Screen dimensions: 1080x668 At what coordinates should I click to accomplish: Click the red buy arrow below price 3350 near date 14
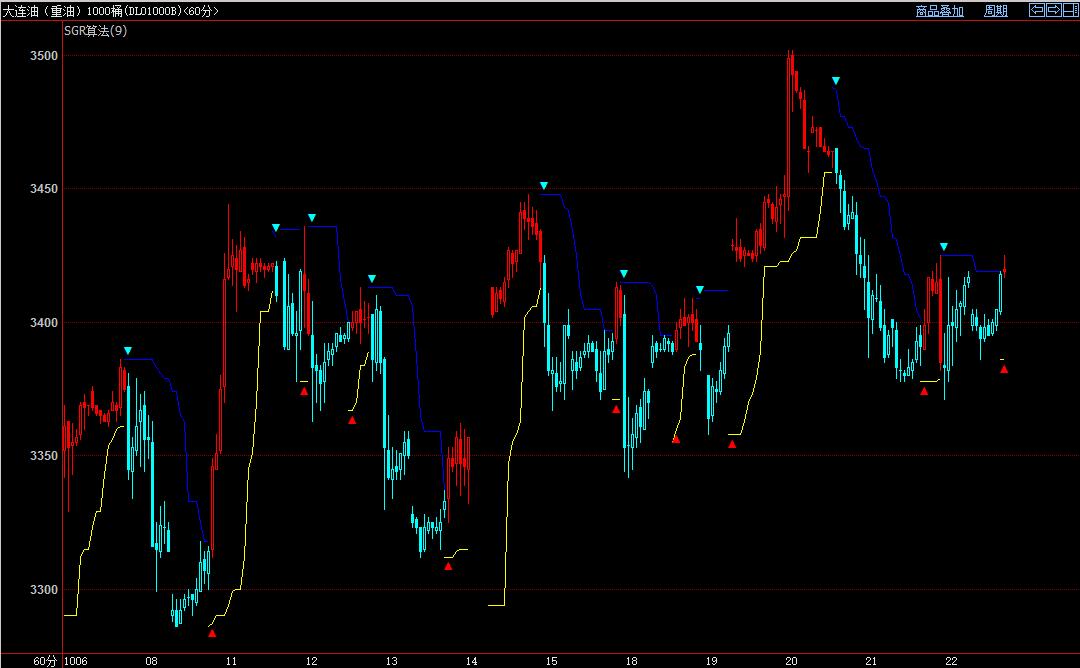pyautogui.click(x=448, y=567)
